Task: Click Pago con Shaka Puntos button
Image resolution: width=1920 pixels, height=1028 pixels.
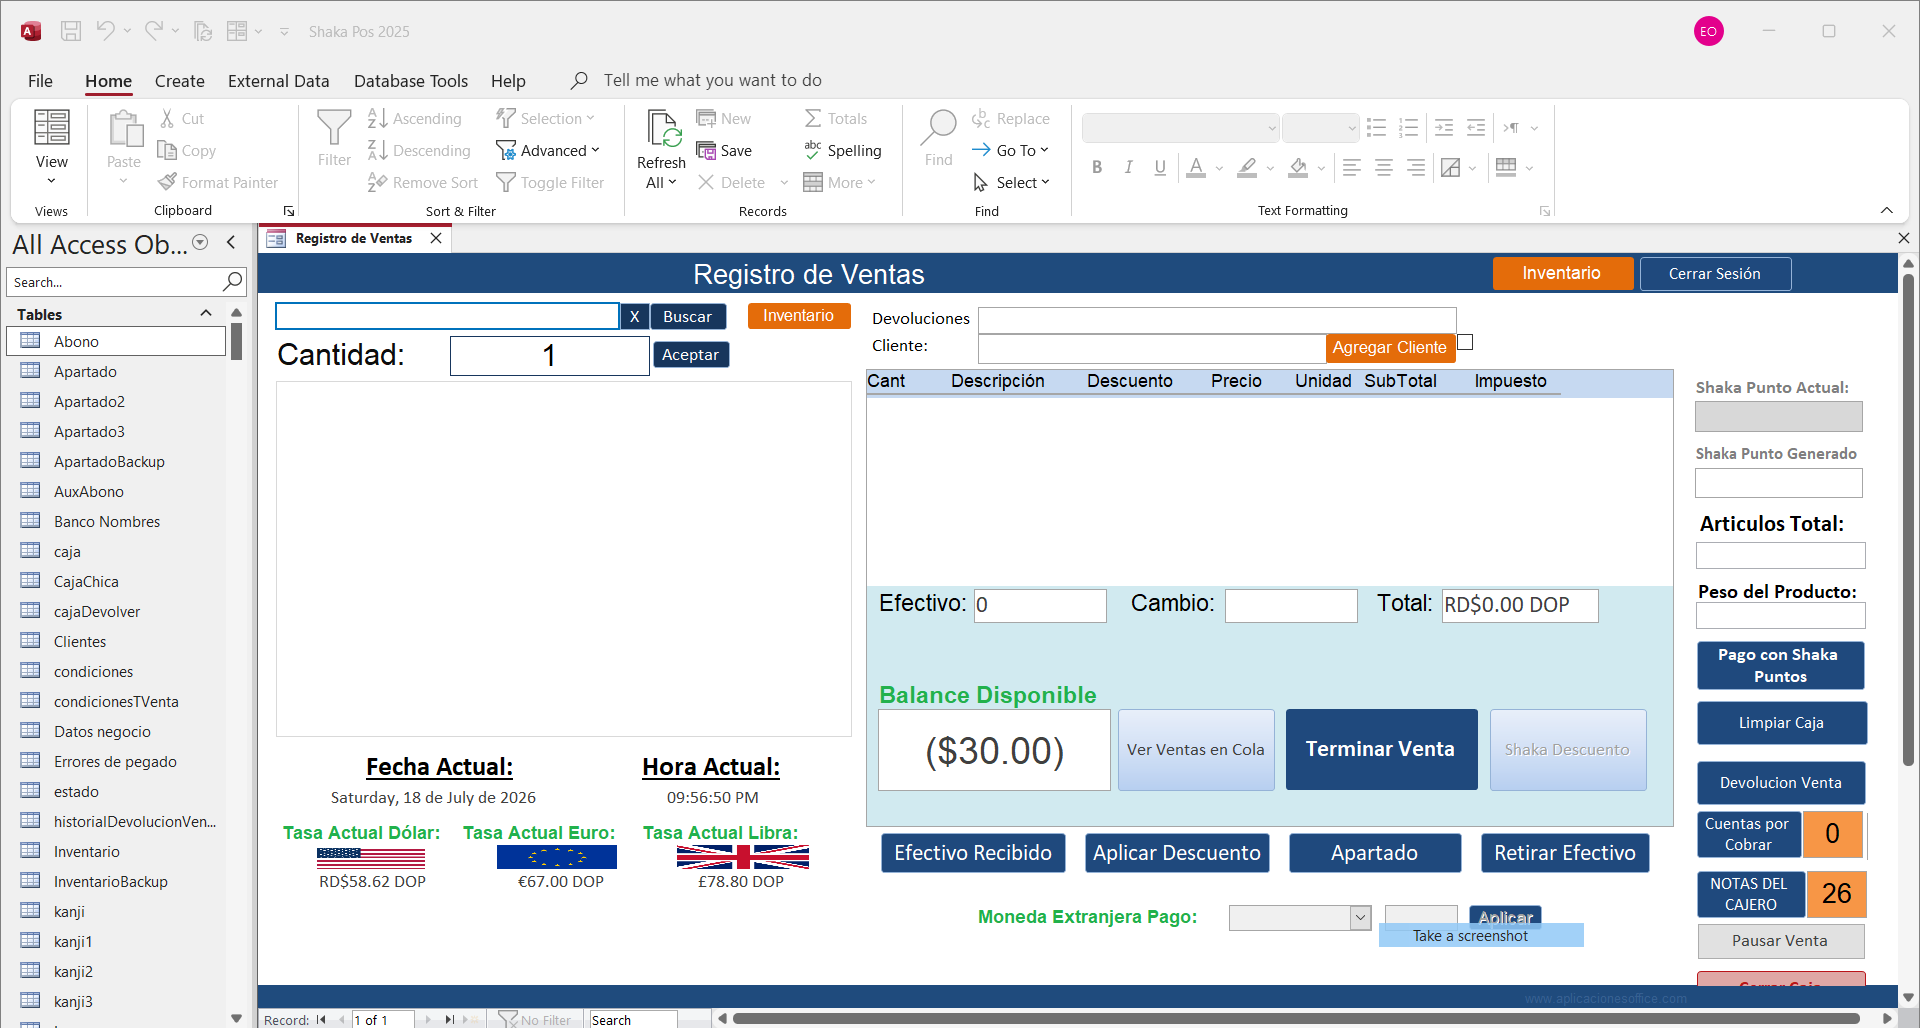Action: click(1780, 665)
